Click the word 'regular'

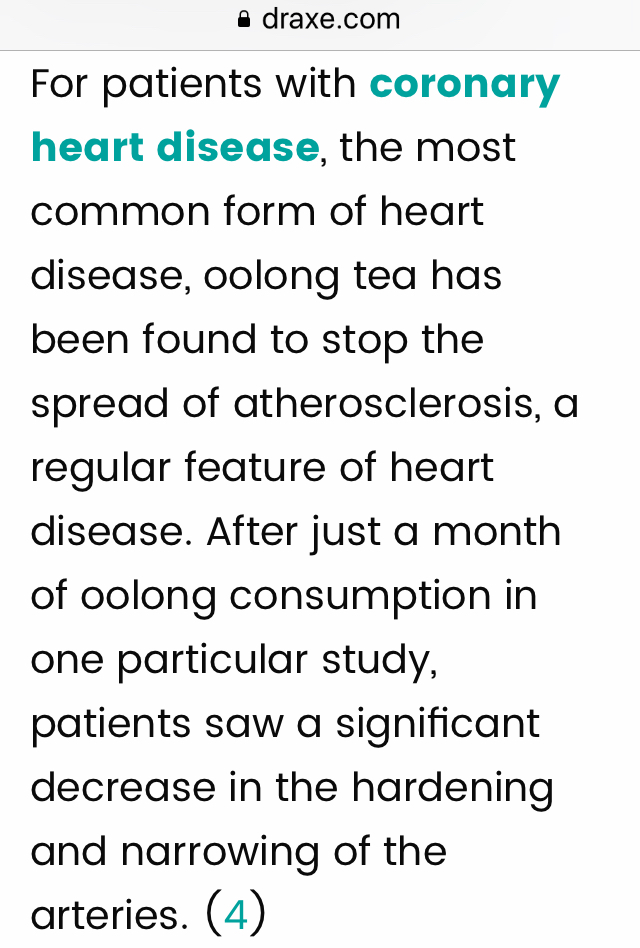click(x=100, y=469)
